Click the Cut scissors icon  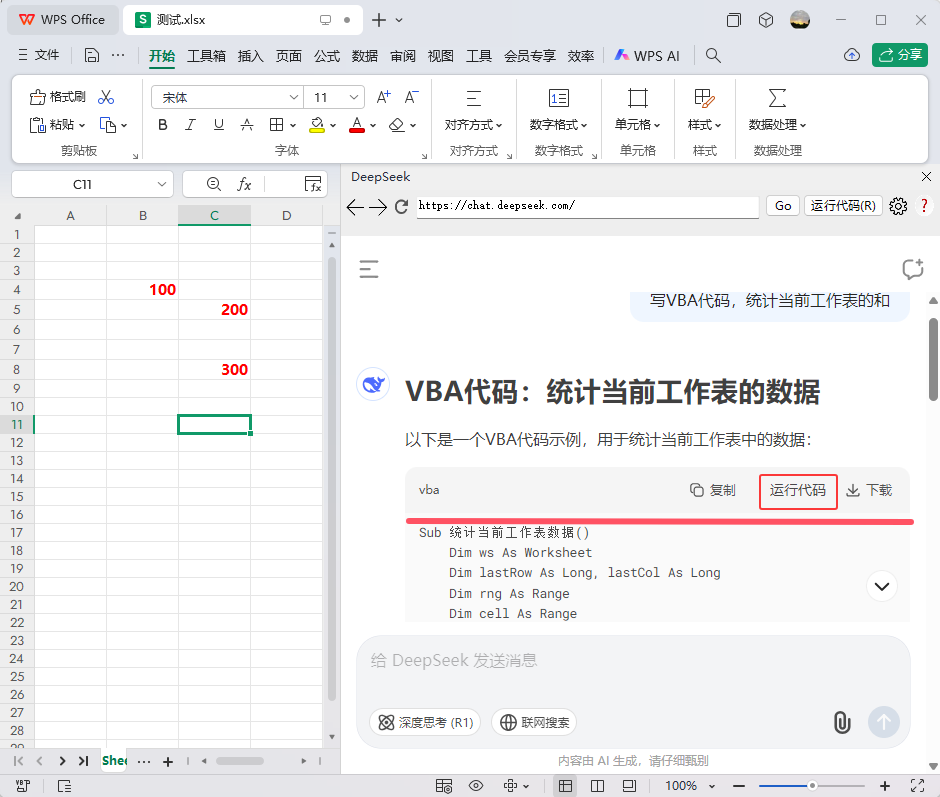[x=107, y=97]
